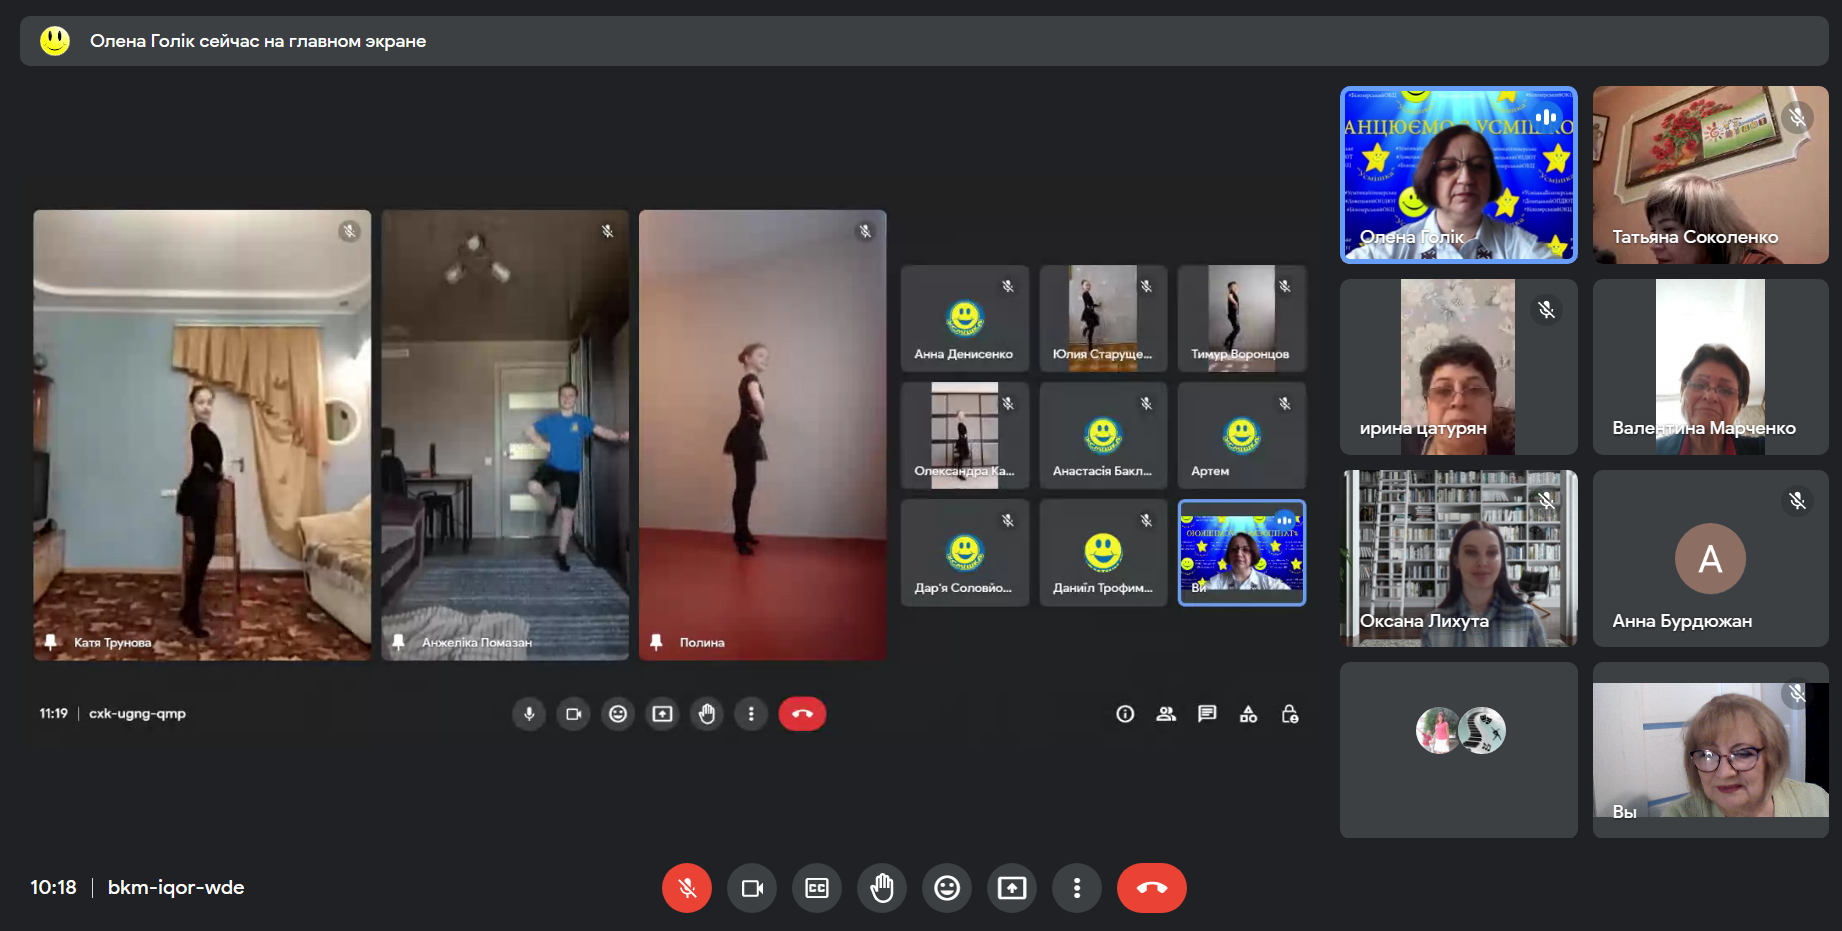The height and width of the screenshot is (931, 1842).
Task: Show the people list icon
Action: pyautogui.click(x=1166, y=714)
